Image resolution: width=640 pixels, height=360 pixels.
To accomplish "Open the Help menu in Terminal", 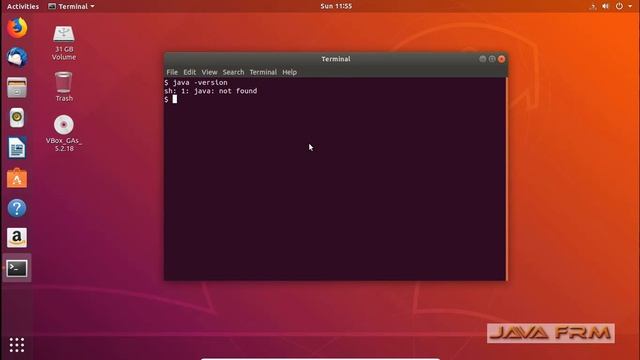I will 289,72.
